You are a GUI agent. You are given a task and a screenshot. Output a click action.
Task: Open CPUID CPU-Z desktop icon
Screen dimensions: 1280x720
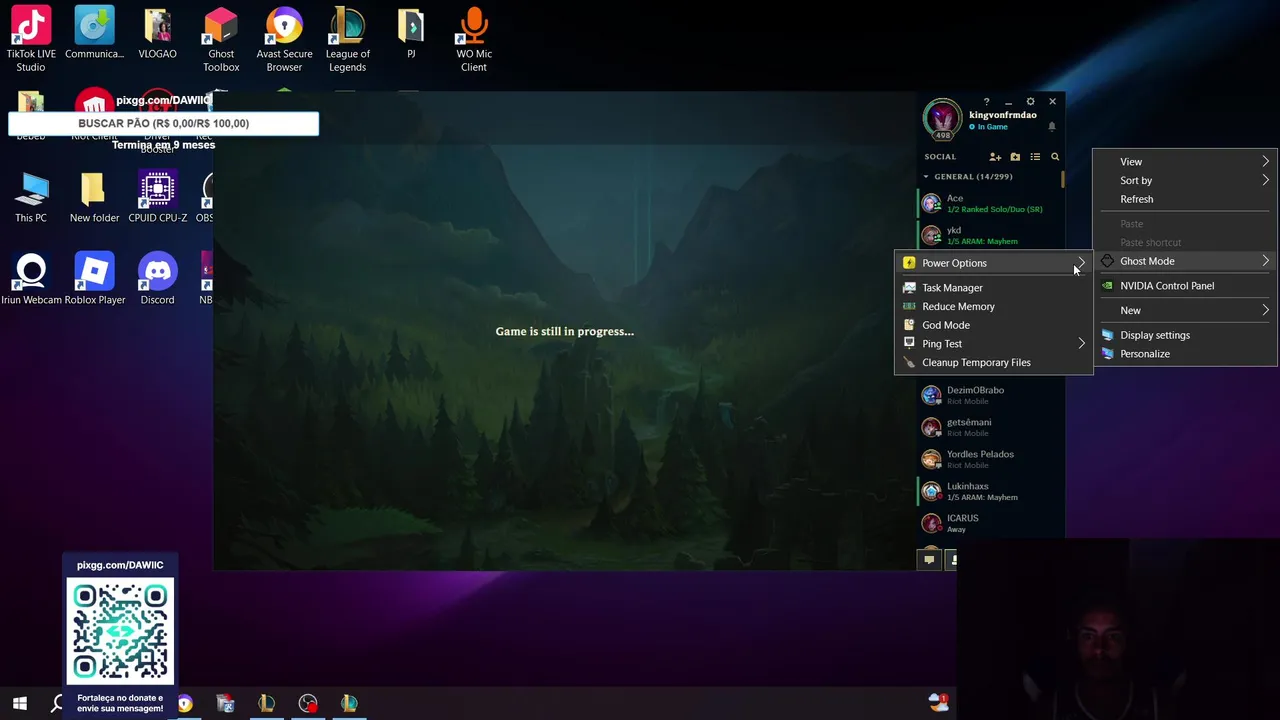157,197
